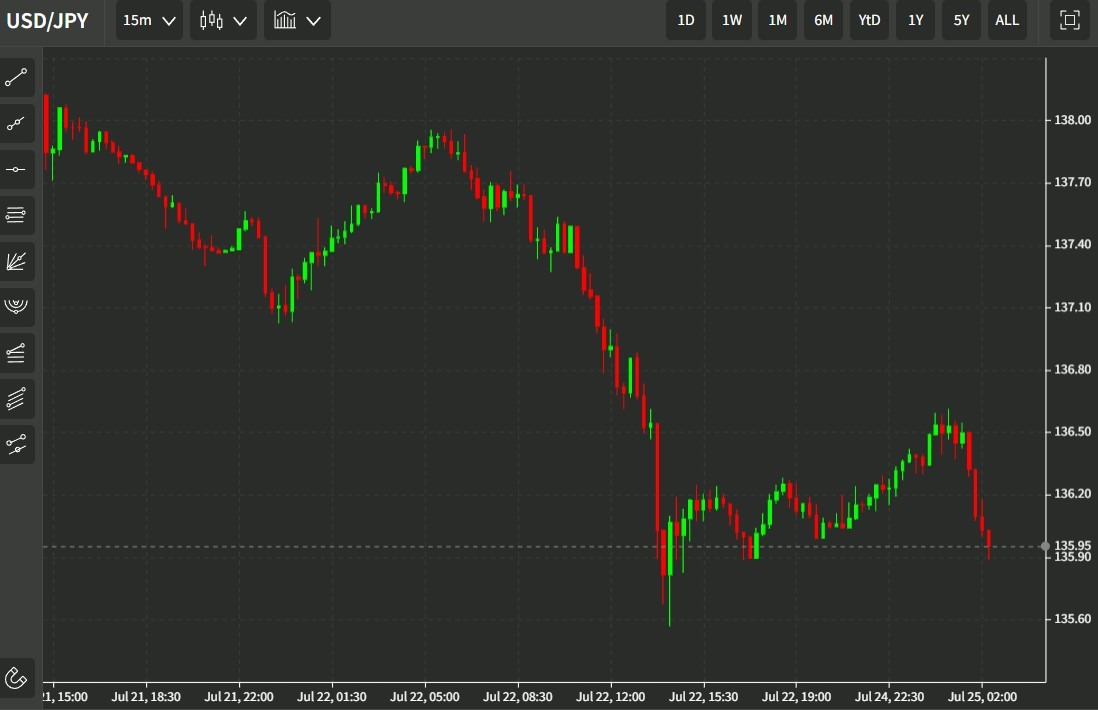This screenshot has width=1098, height=710.
Task: Set chart range to 1W
Action: [x=732, y=20]
